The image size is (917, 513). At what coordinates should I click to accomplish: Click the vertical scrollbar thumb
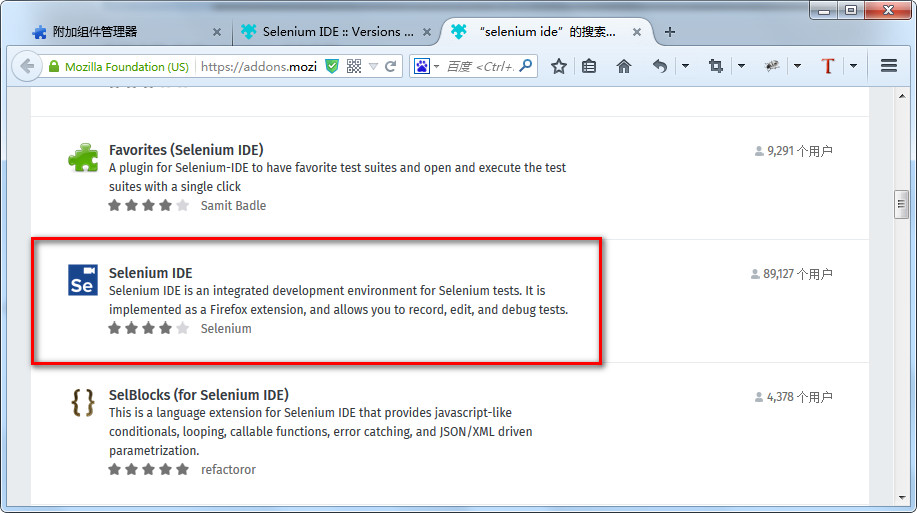point(901,204)
